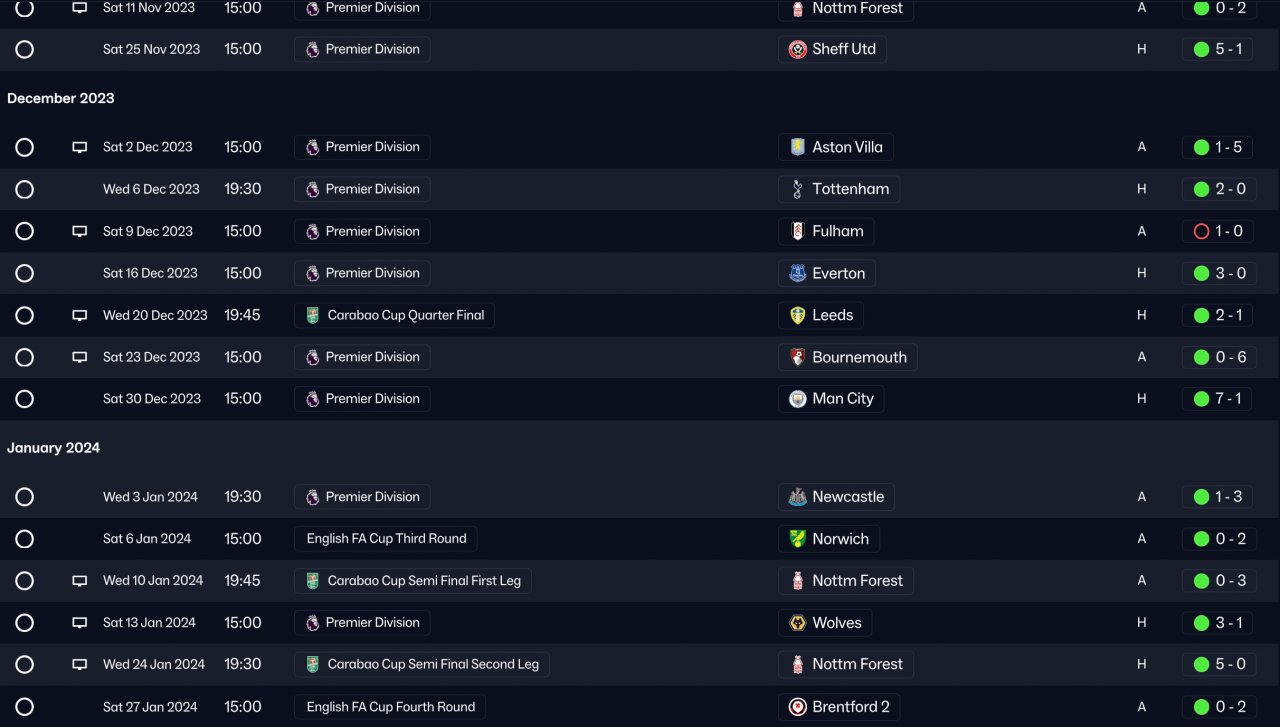Click Premier Division icon in Everton row

tap(312, 273)
